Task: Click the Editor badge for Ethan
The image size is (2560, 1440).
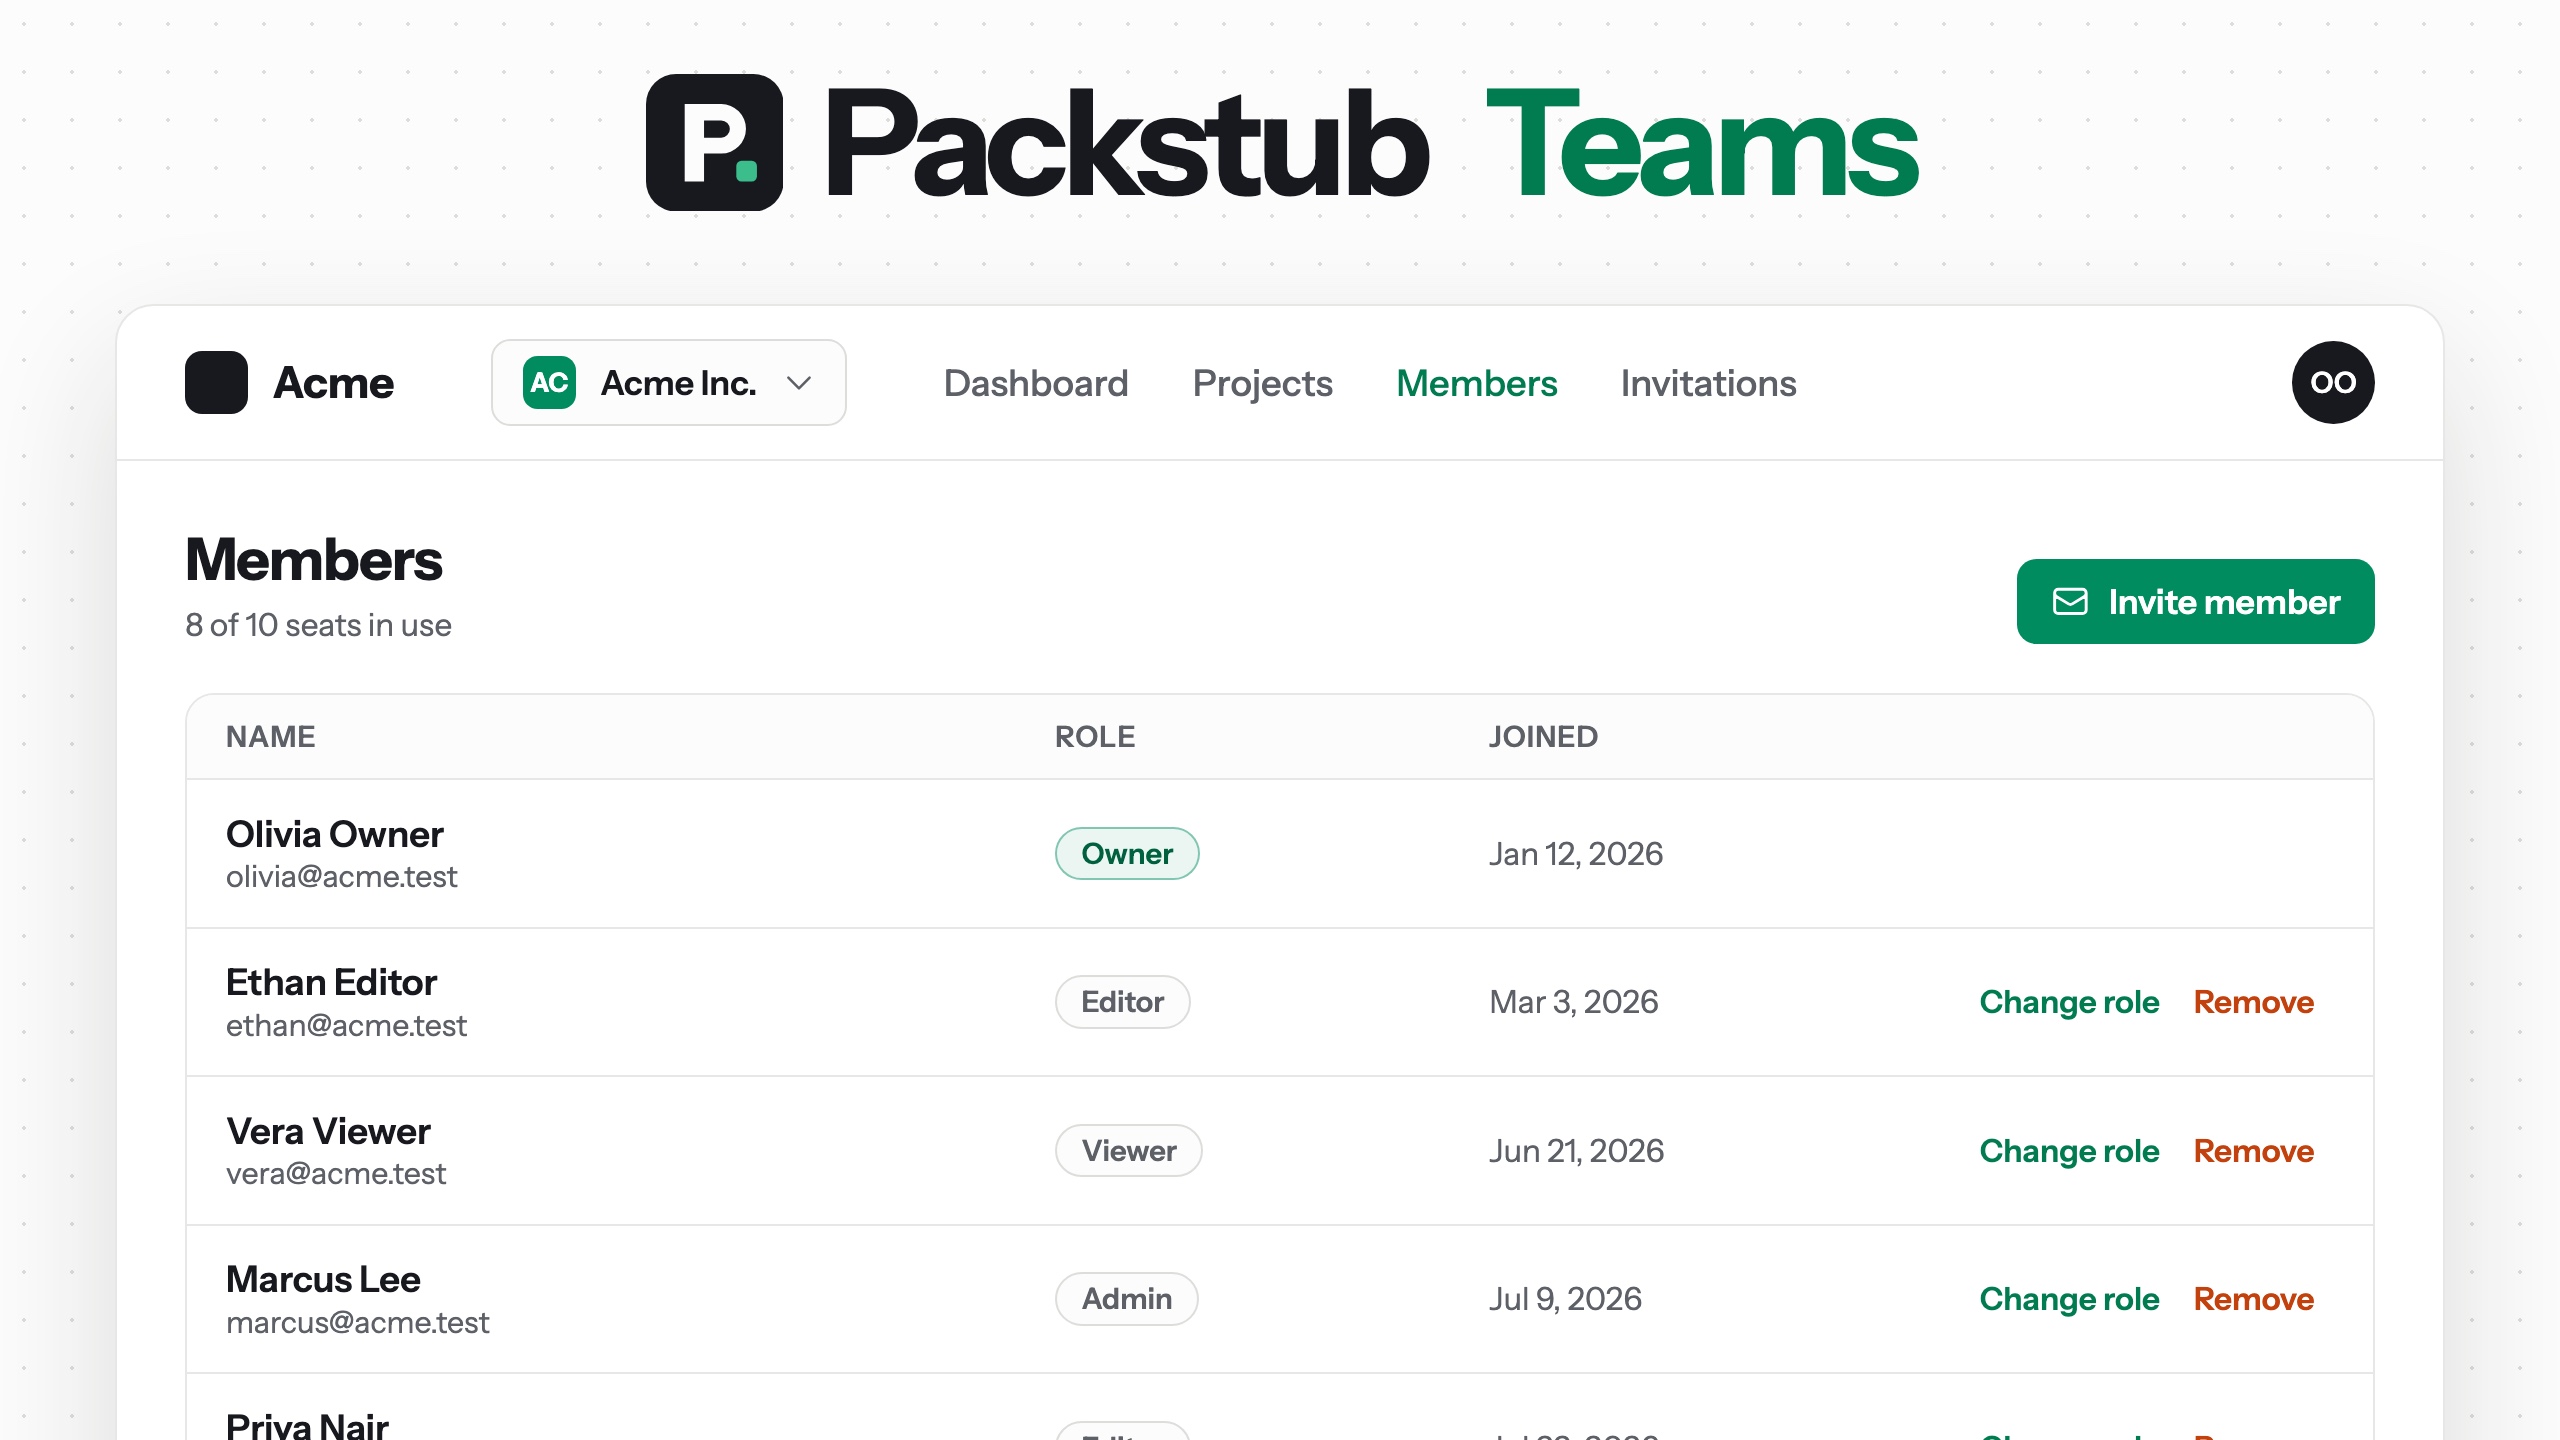Action: 1122,1002
